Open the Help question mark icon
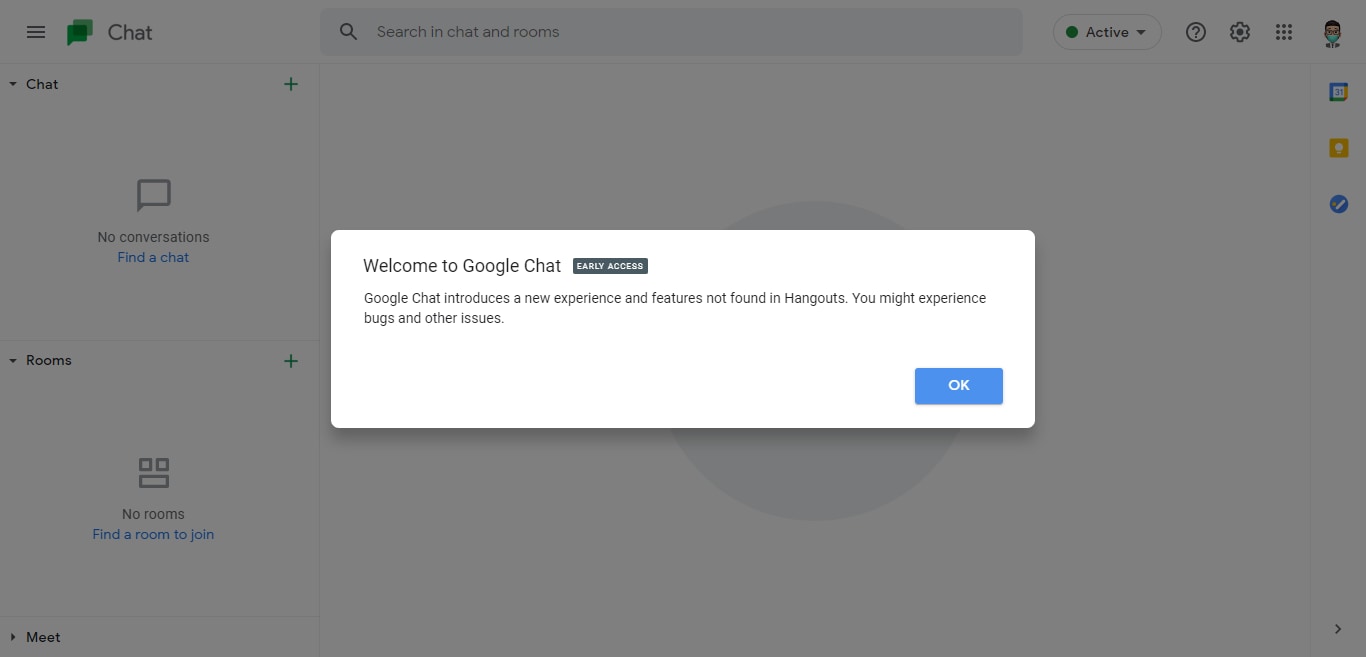The height and width of the screenshot is (657, 1366). (x=1196, y=32)
